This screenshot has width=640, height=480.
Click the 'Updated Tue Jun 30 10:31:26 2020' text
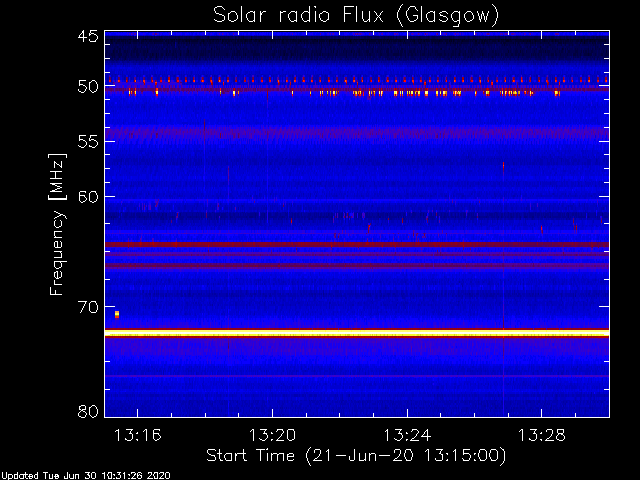tap(85, 476)
